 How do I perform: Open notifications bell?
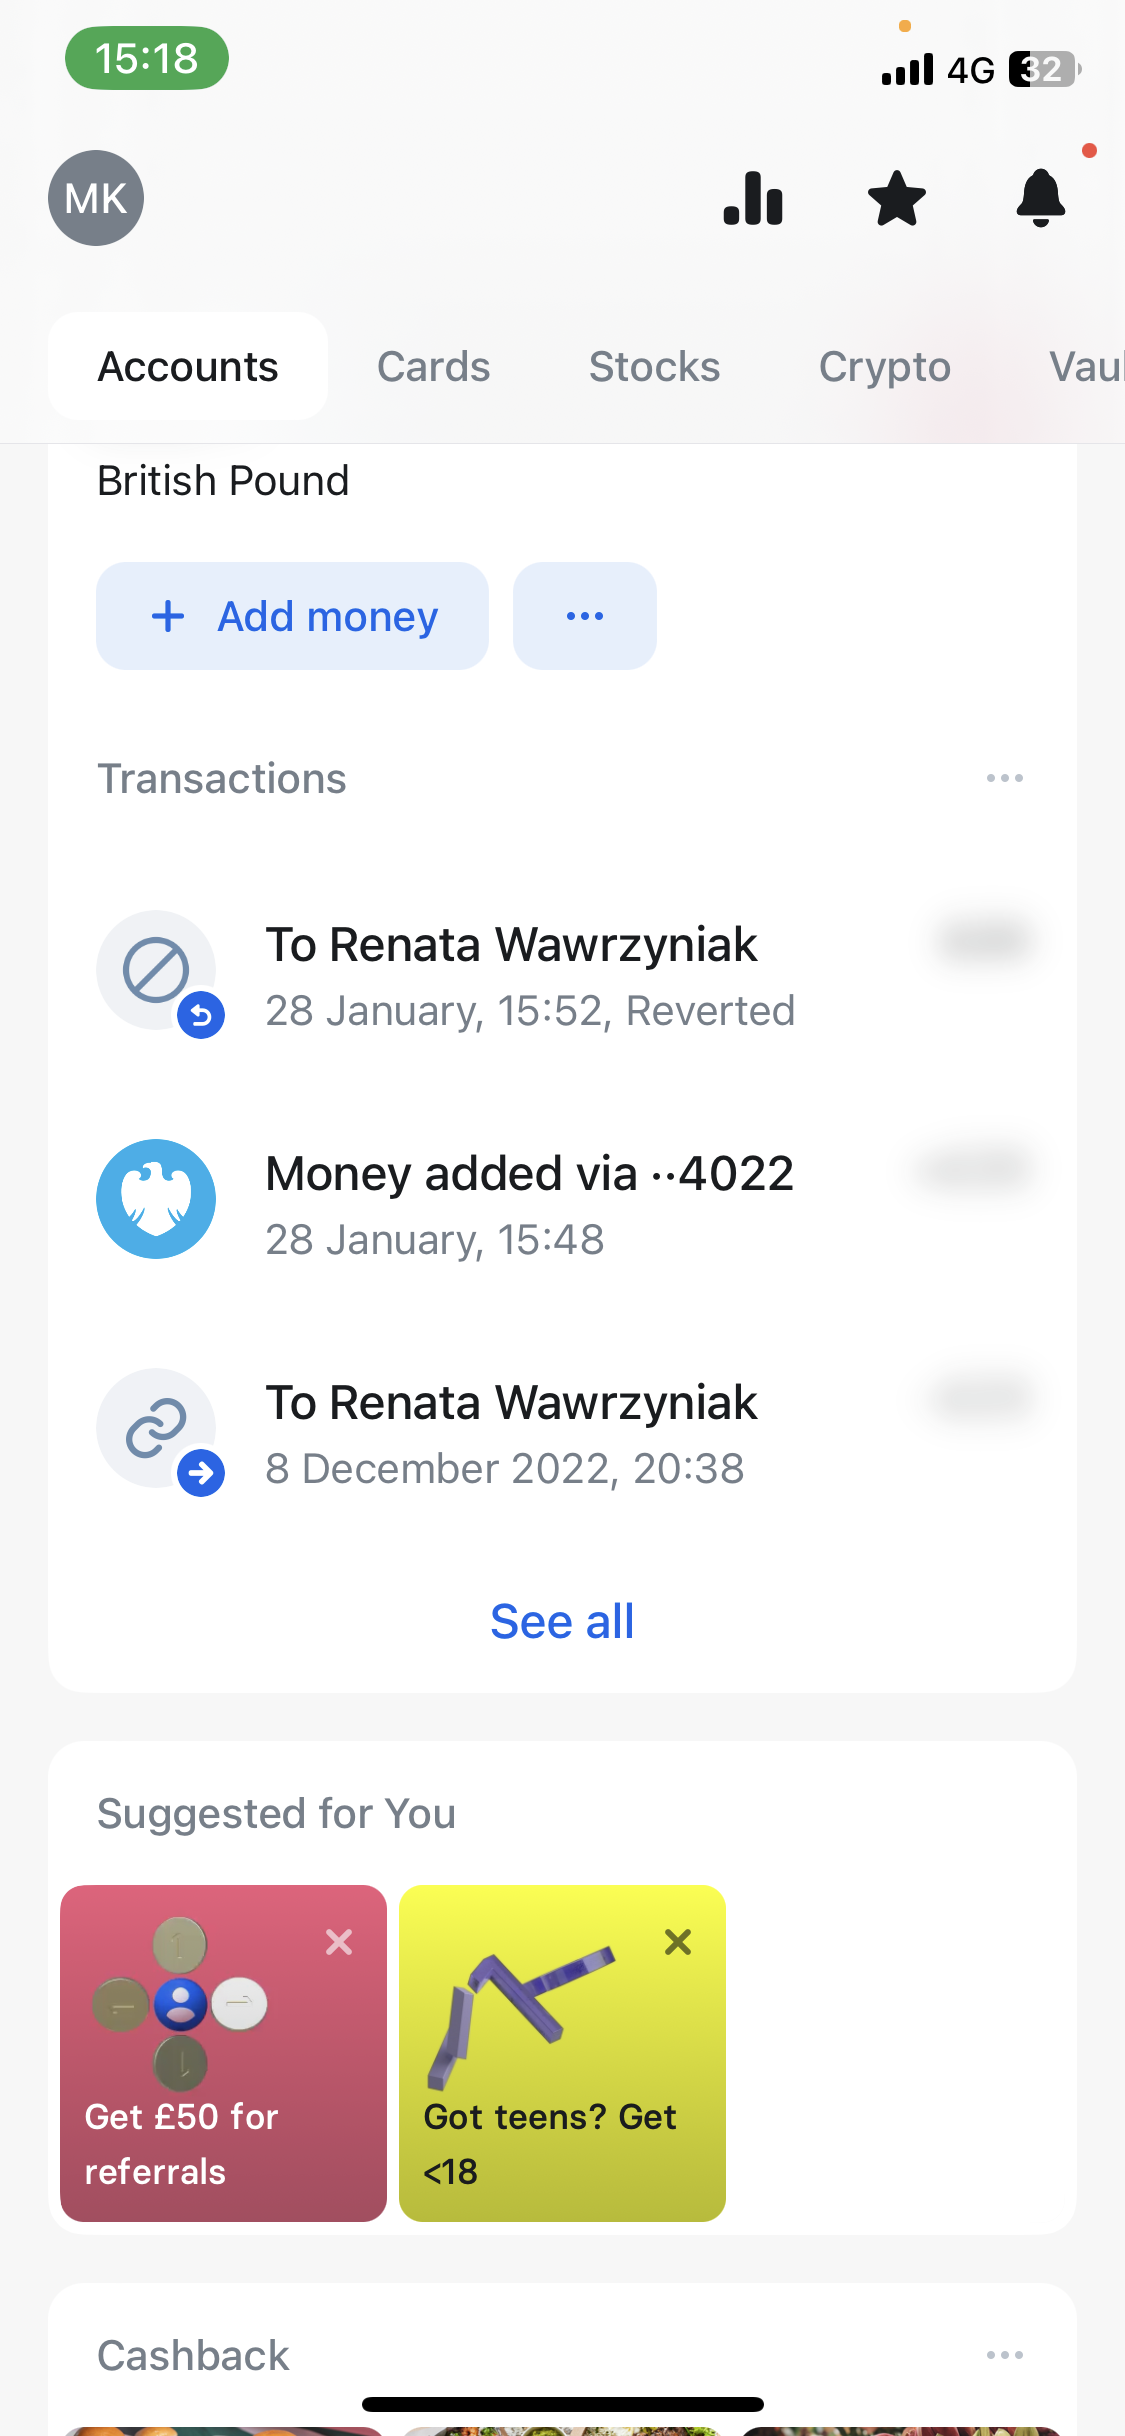[x=1041, y=198]
